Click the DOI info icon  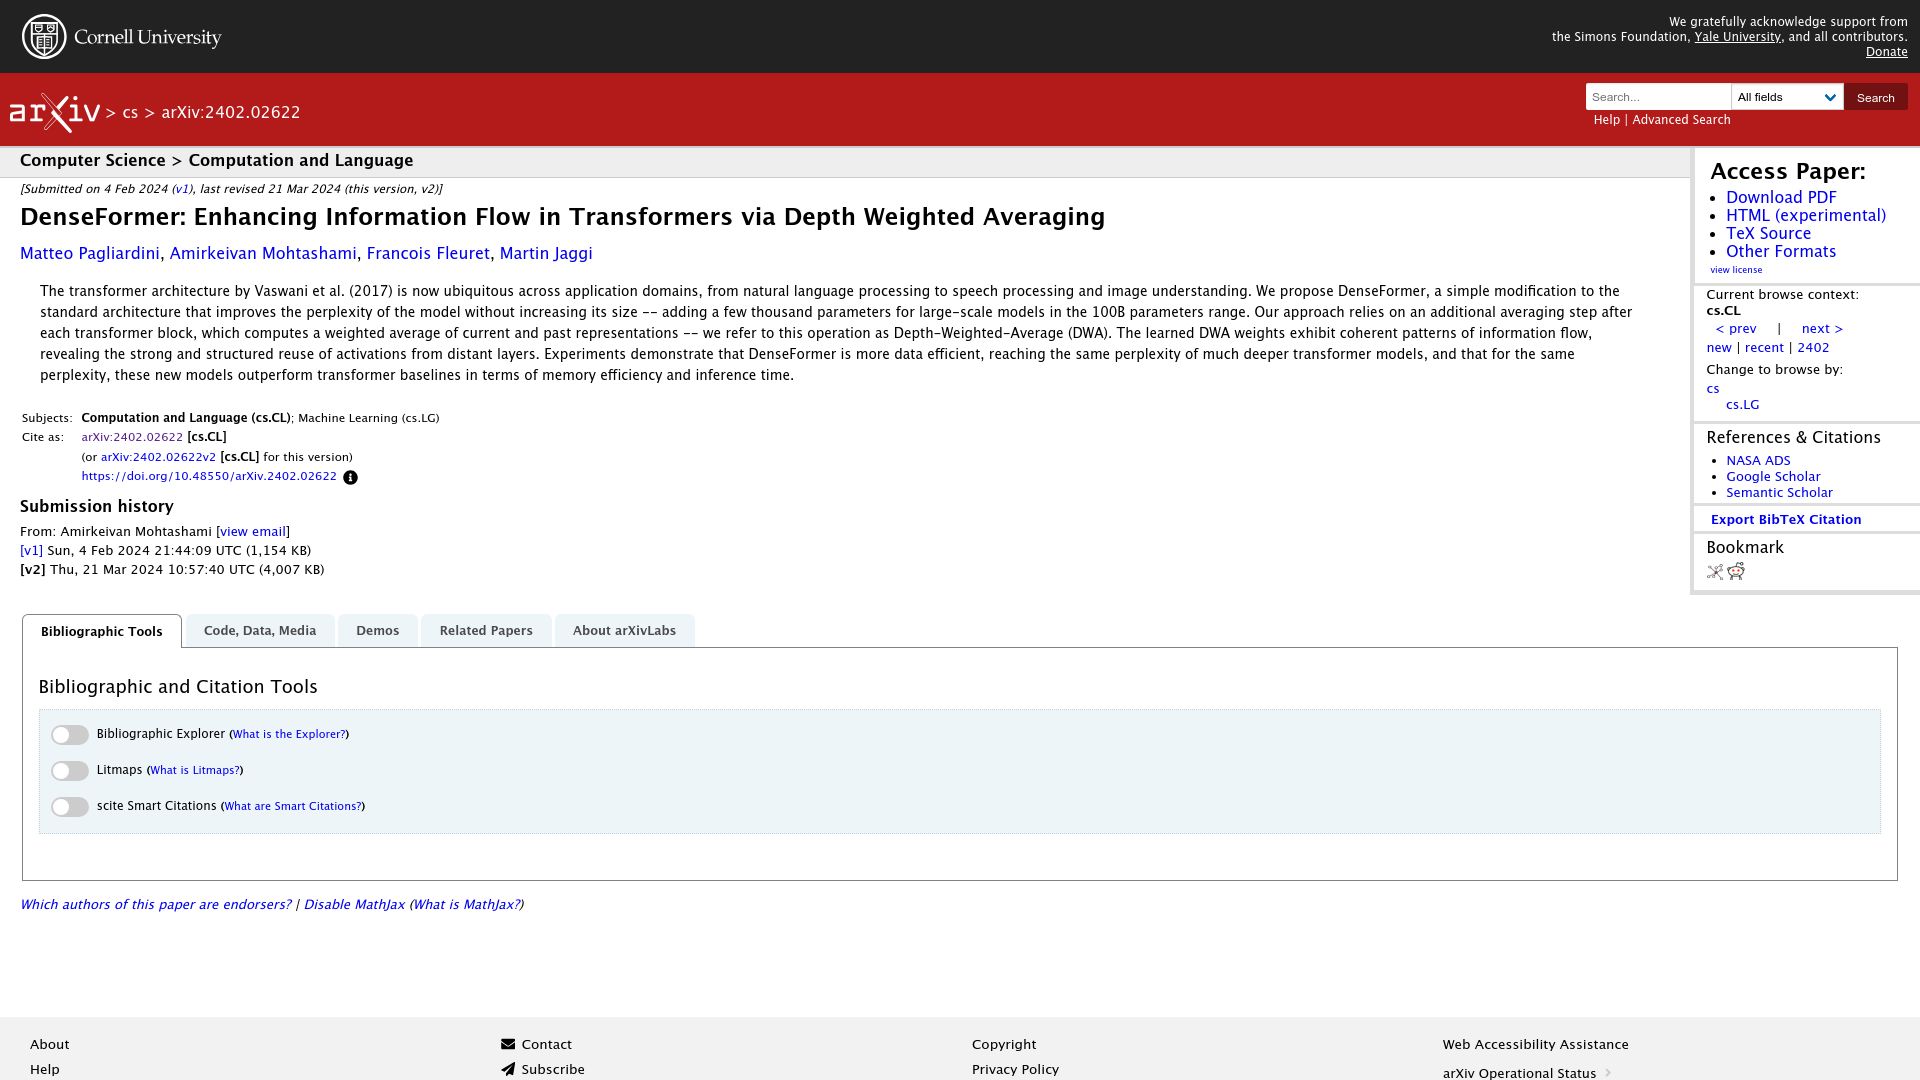click(x=350, y=478)
